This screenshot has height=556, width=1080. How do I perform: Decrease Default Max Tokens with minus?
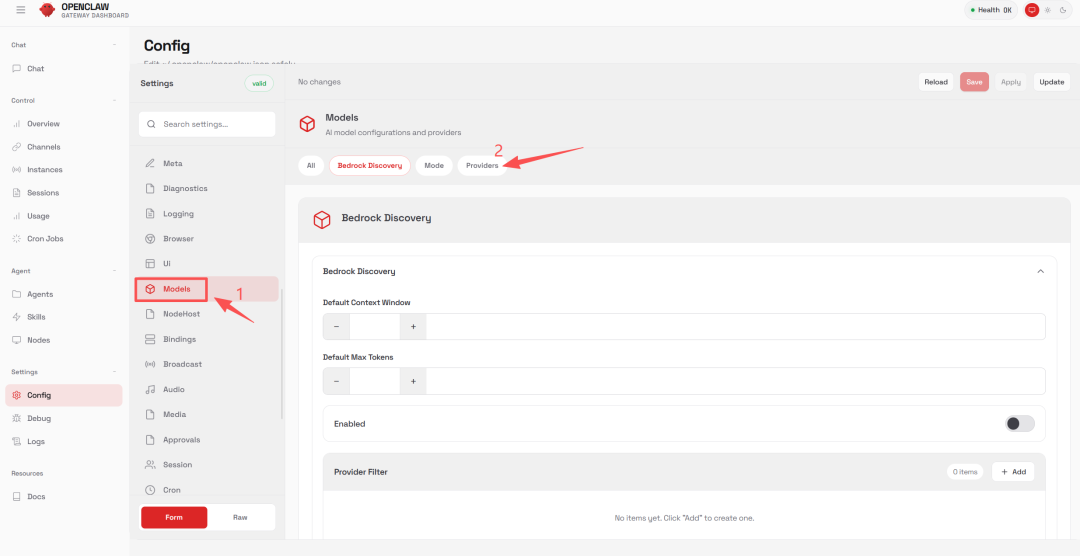(336, 381)
